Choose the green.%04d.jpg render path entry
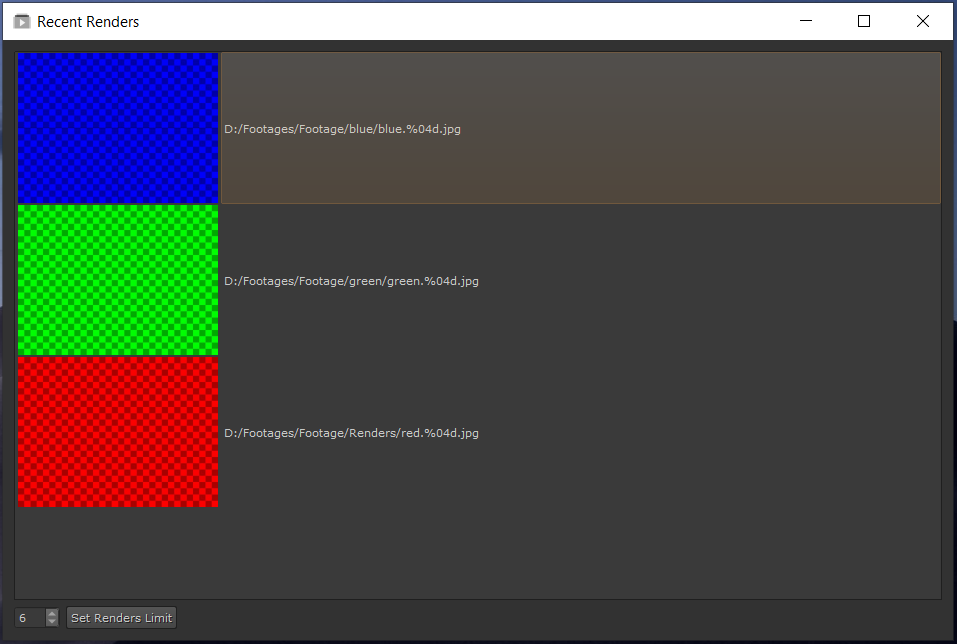Image resolution: width=957 pixels, height=644 pixels. pos(351,281)
